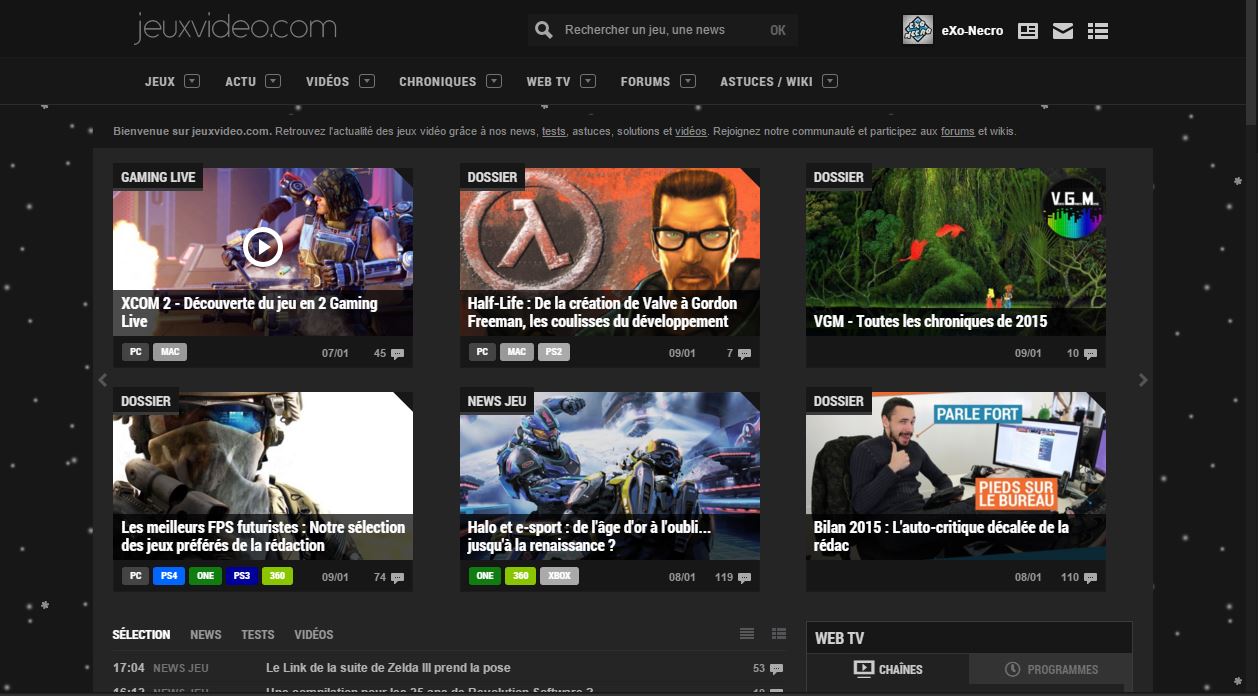Image resolution: width=1258 pixels, height=696 pixels.
Task: Click PC tag on XCOM 2 card
Action: tap(135, 352)
